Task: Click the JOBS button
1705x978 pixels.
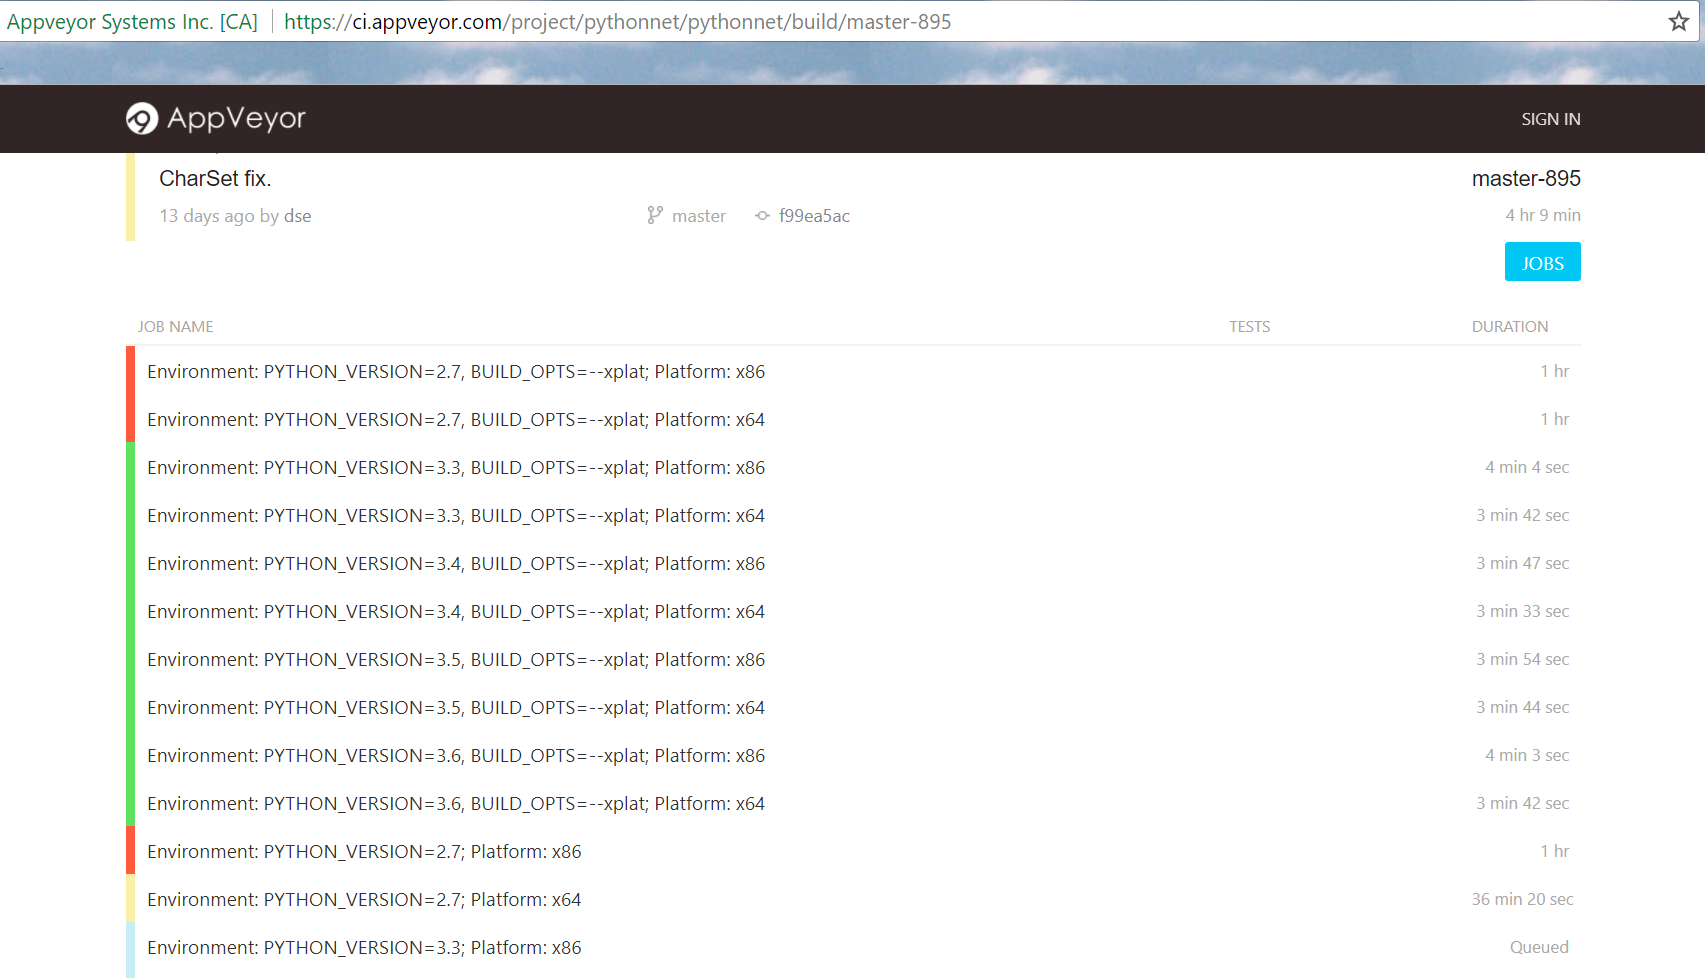Action: [1542, 262]
